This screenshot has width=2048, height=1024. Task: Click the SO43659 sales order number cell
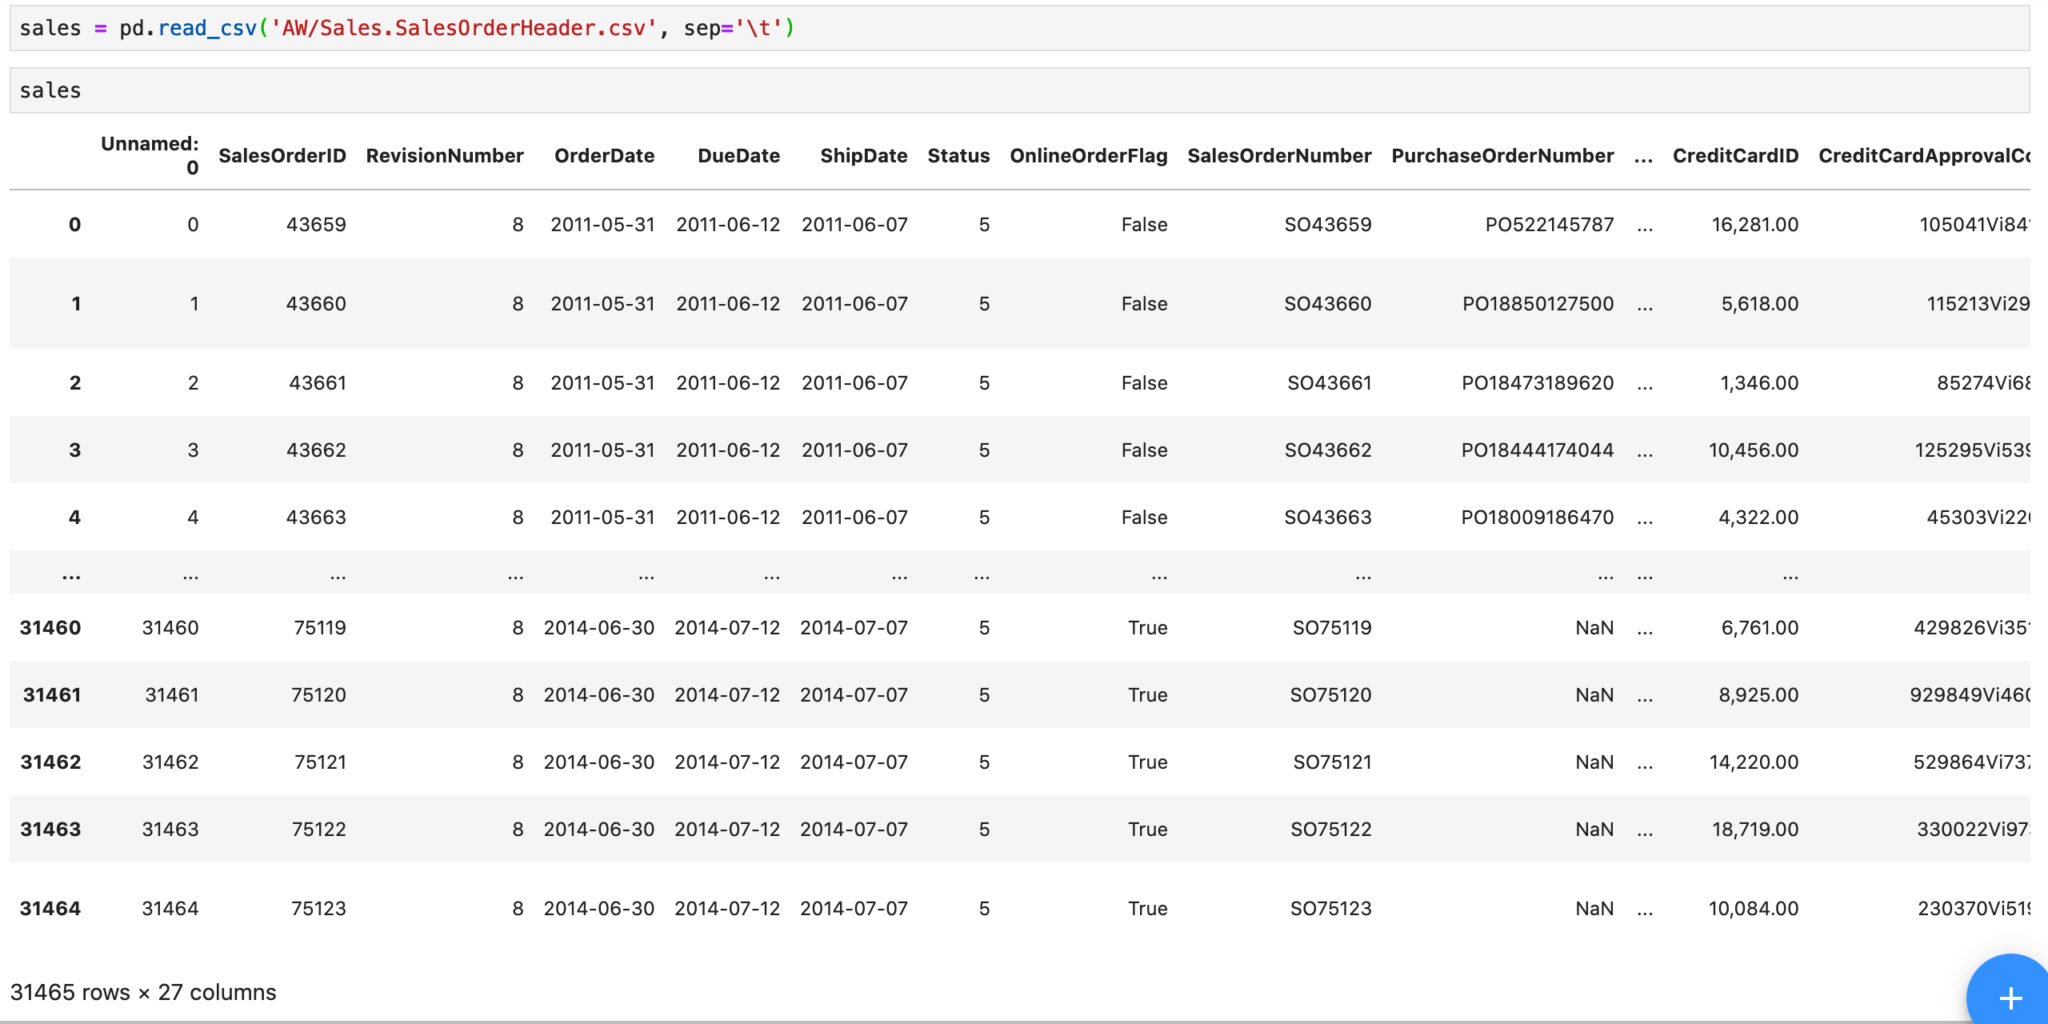coord(1327,225)
